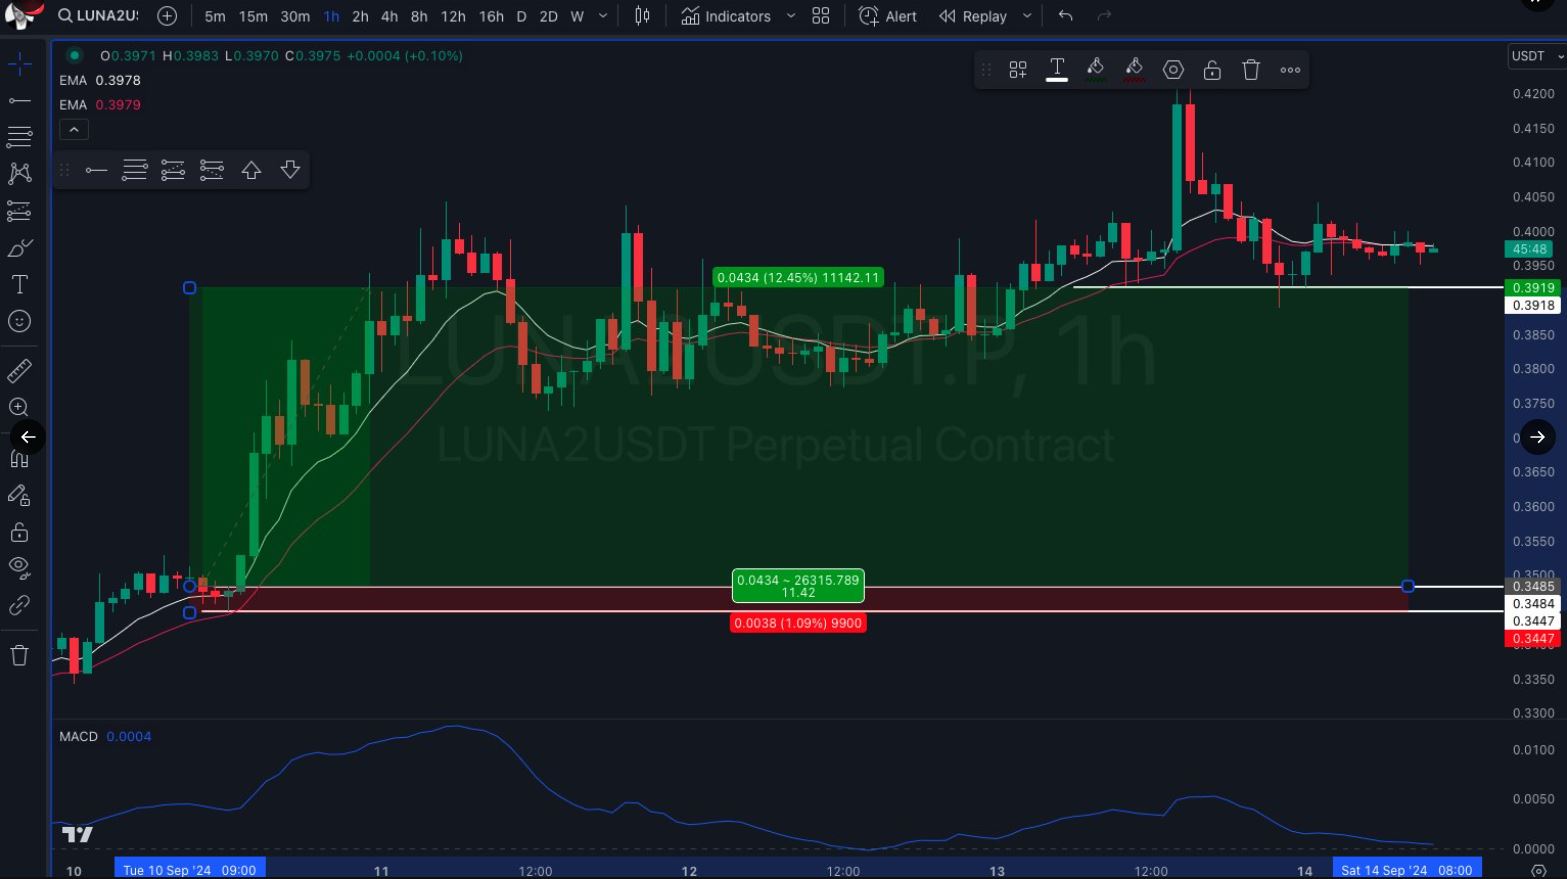Select the ruler measure tool
Screen dimensions: 1567x879
(x=19, y=371)
